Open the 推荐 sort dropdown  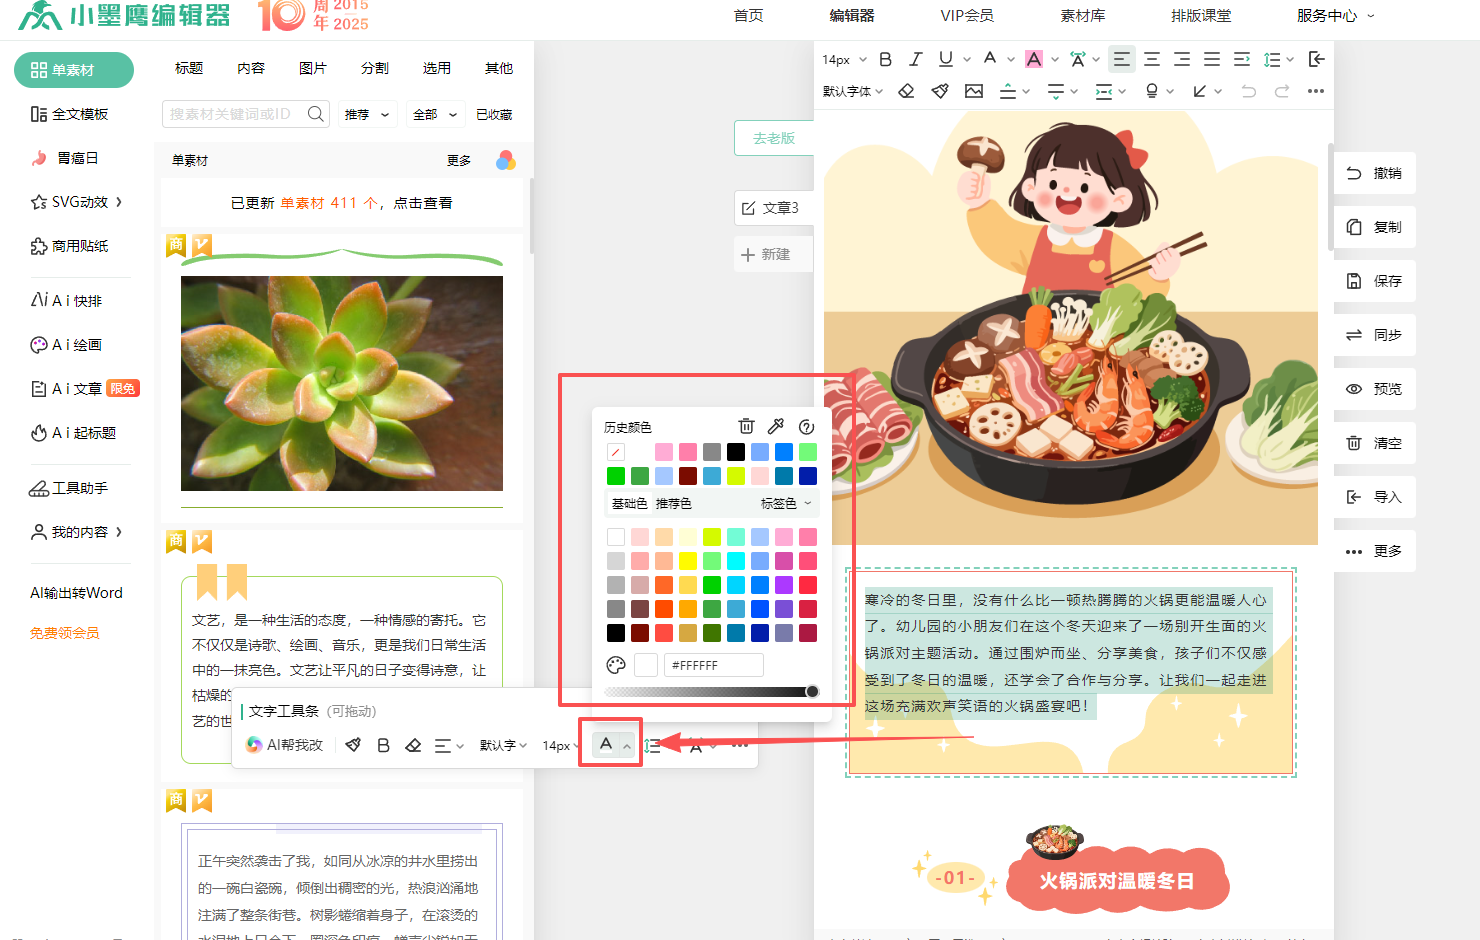pos(367,115)
